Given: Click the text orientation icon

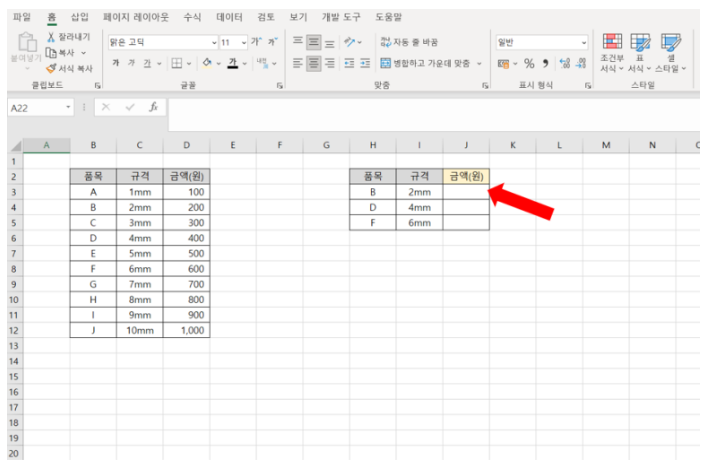Looking at the screenshot, I should tap(350, 42).
